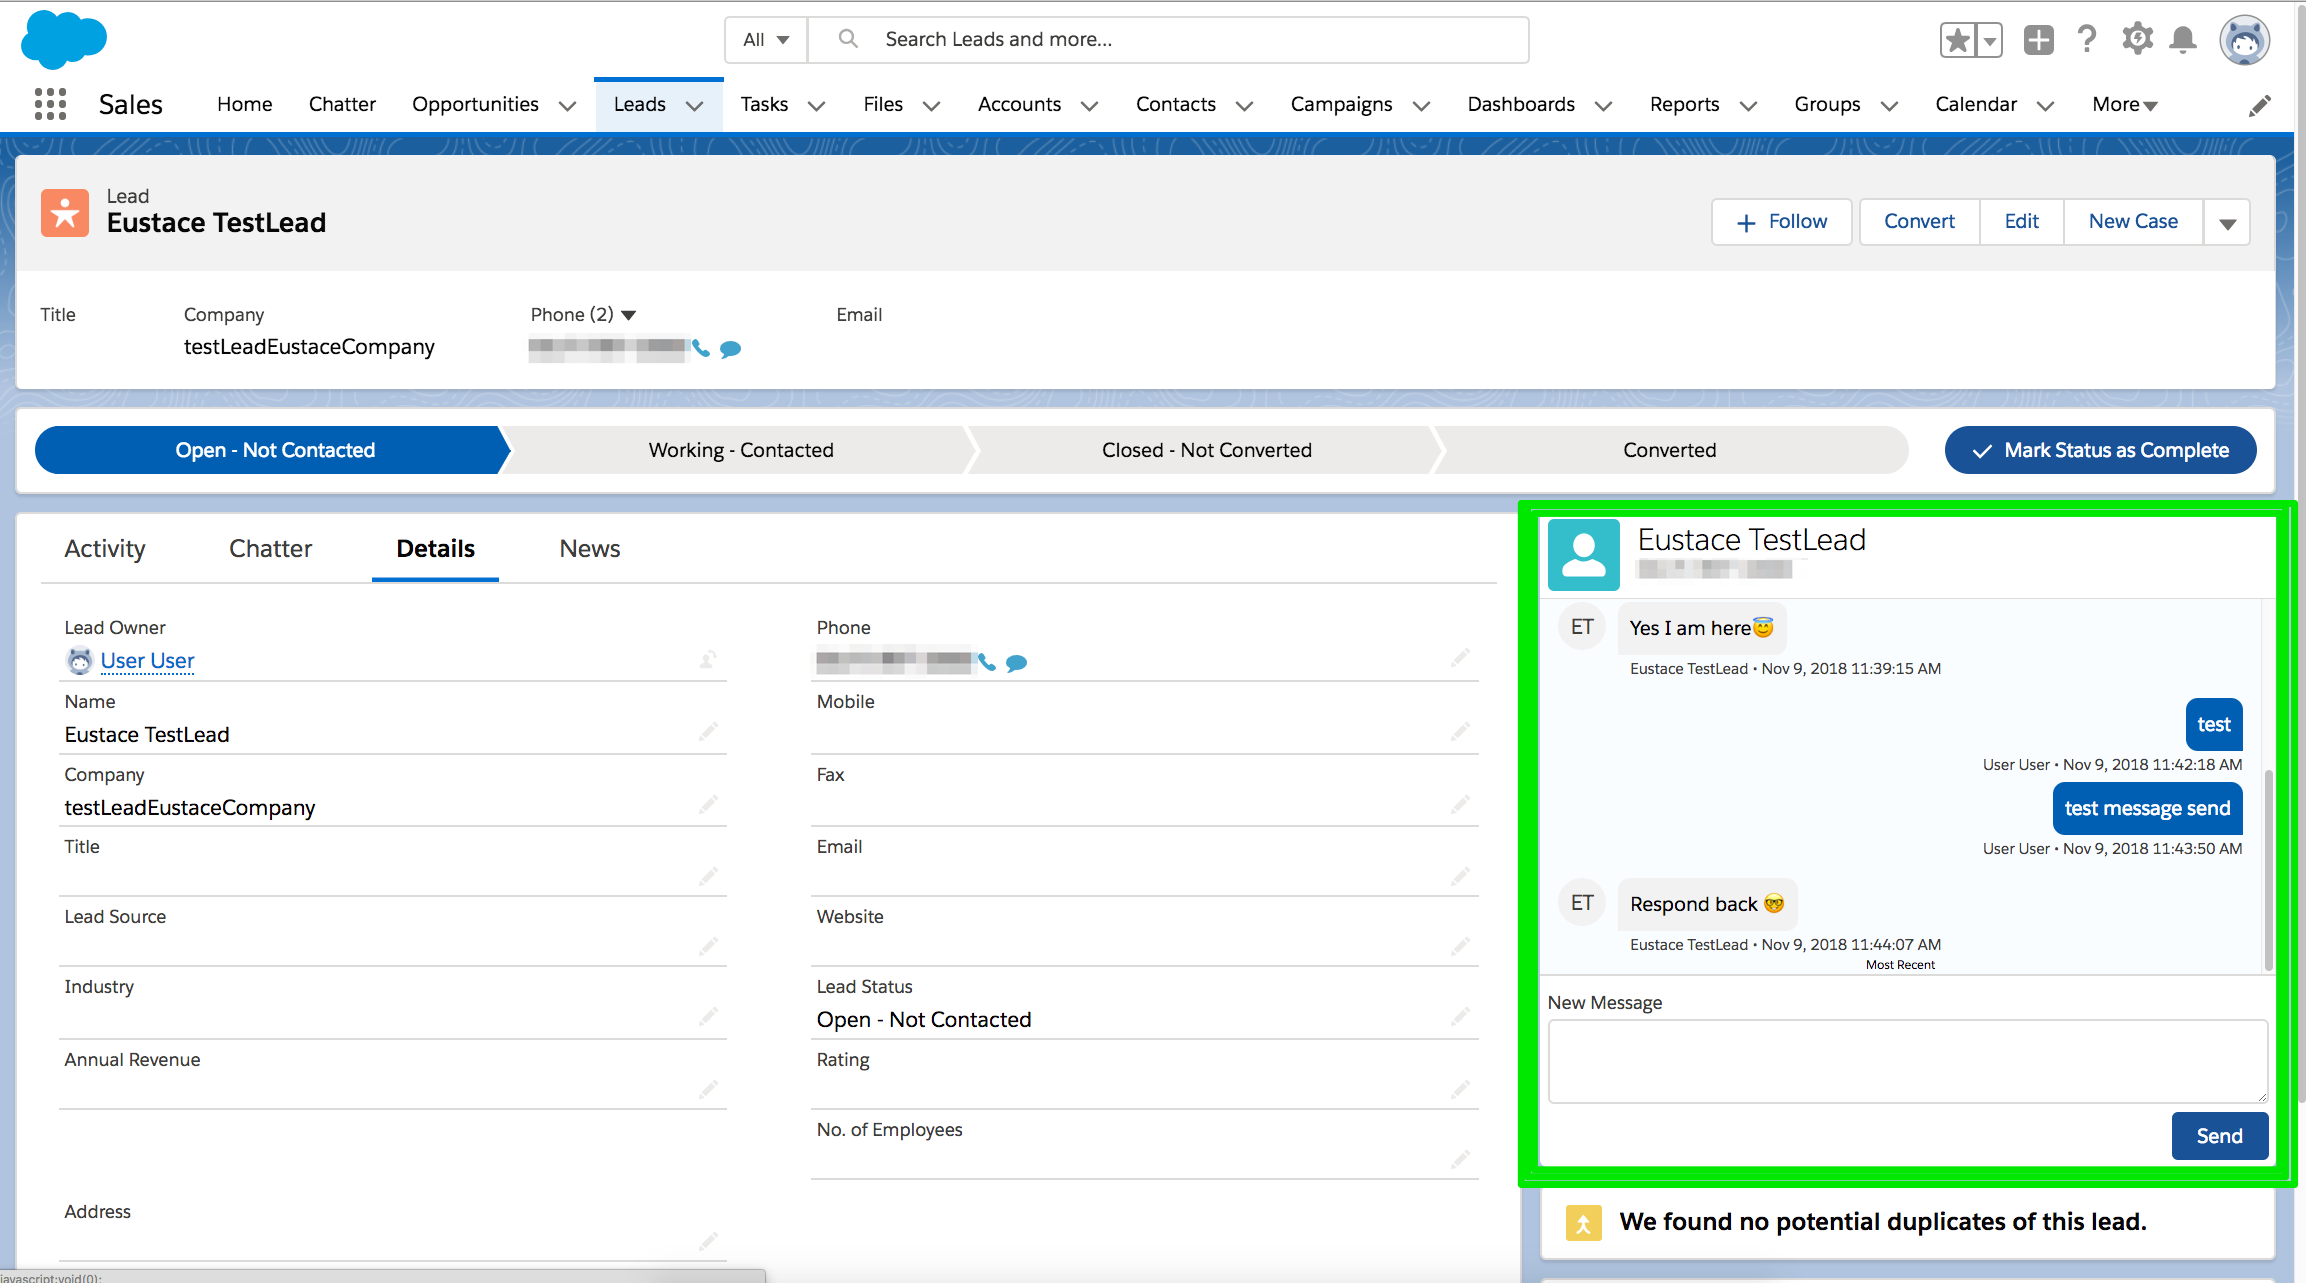Click the Edit button
2306x1283 pixels.
[2021, 222]
